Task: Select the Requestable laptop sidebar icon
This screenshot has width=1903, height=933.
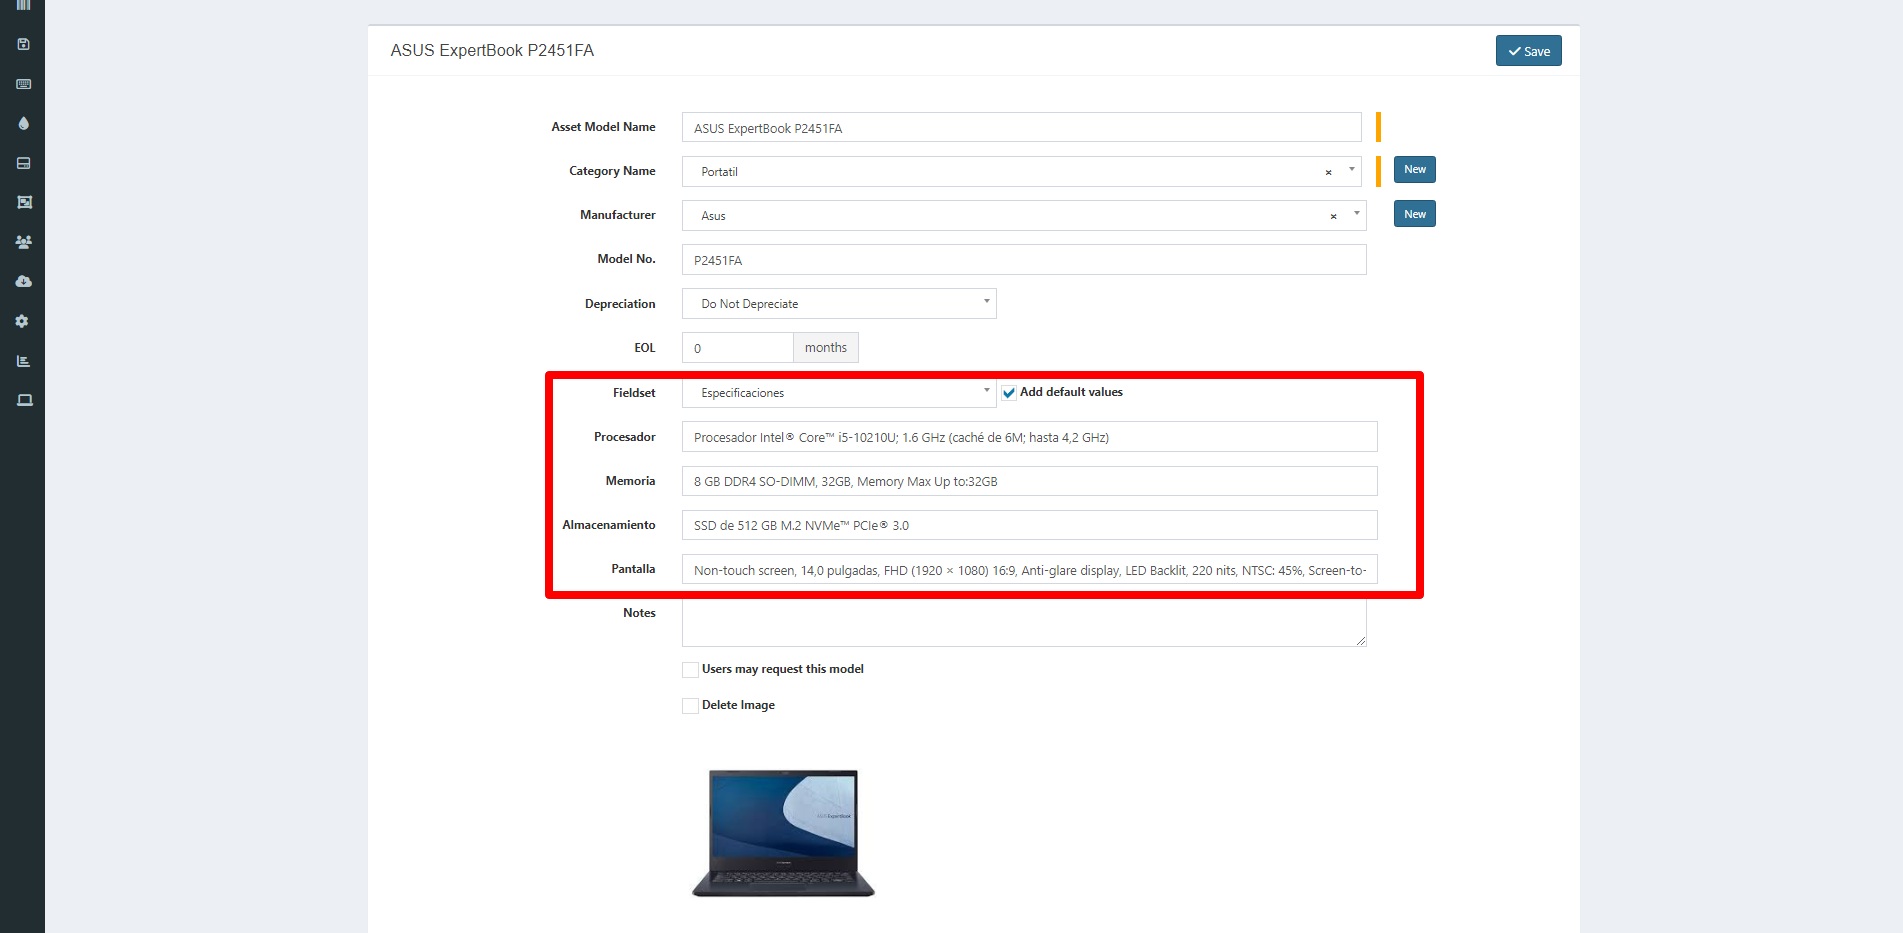Action: (x=24, y=400)
